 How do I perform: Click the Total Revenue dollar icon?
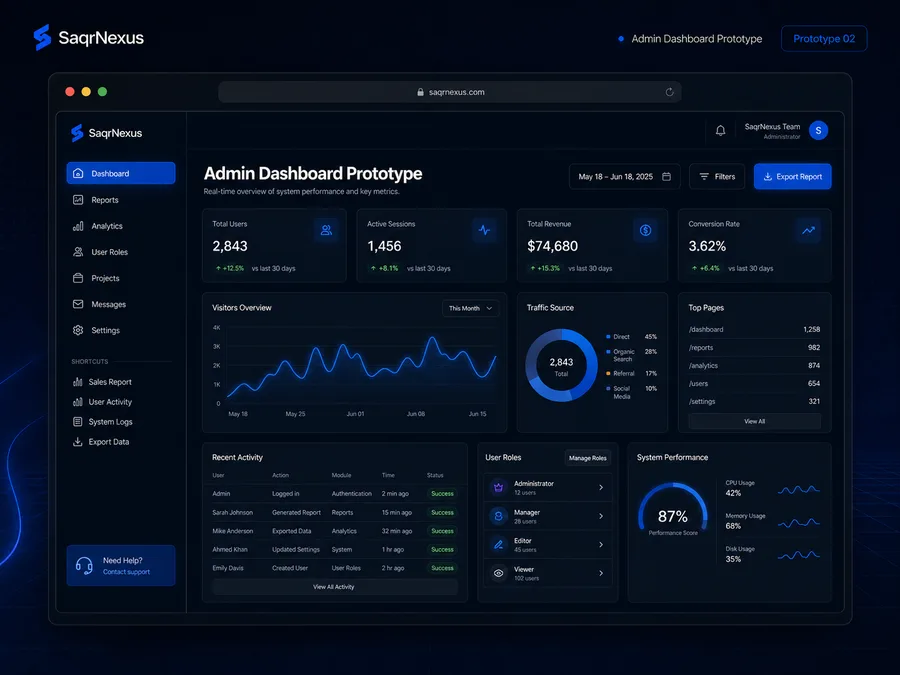(x=646, y=230)
